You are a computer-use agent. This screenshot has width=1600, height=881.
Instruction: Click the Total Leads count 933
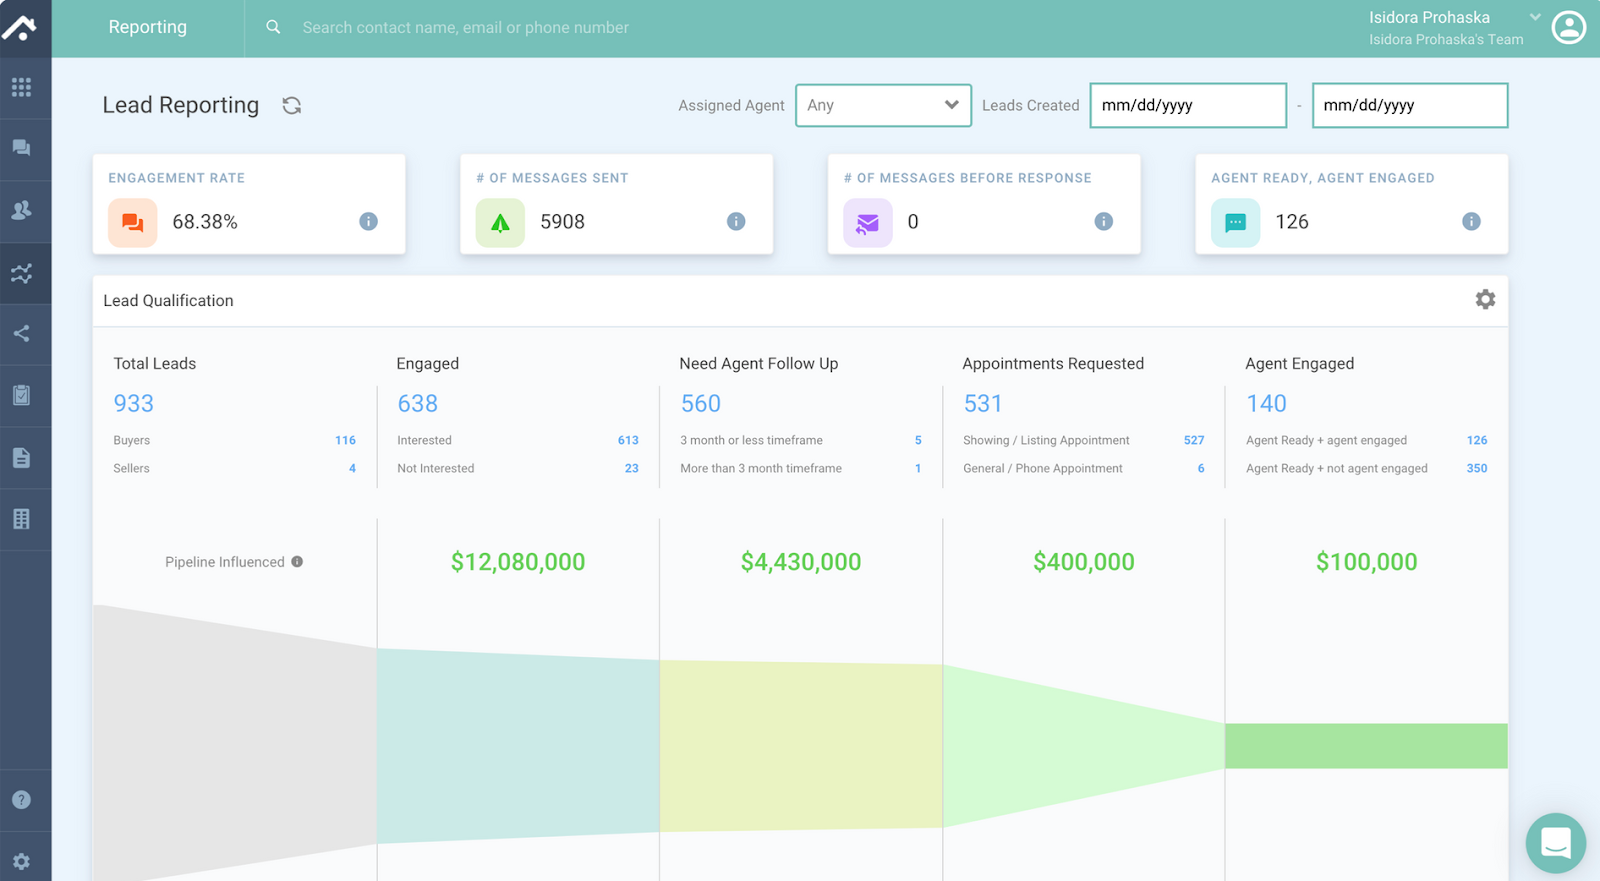pyautogui.click(x=133, y=403)
